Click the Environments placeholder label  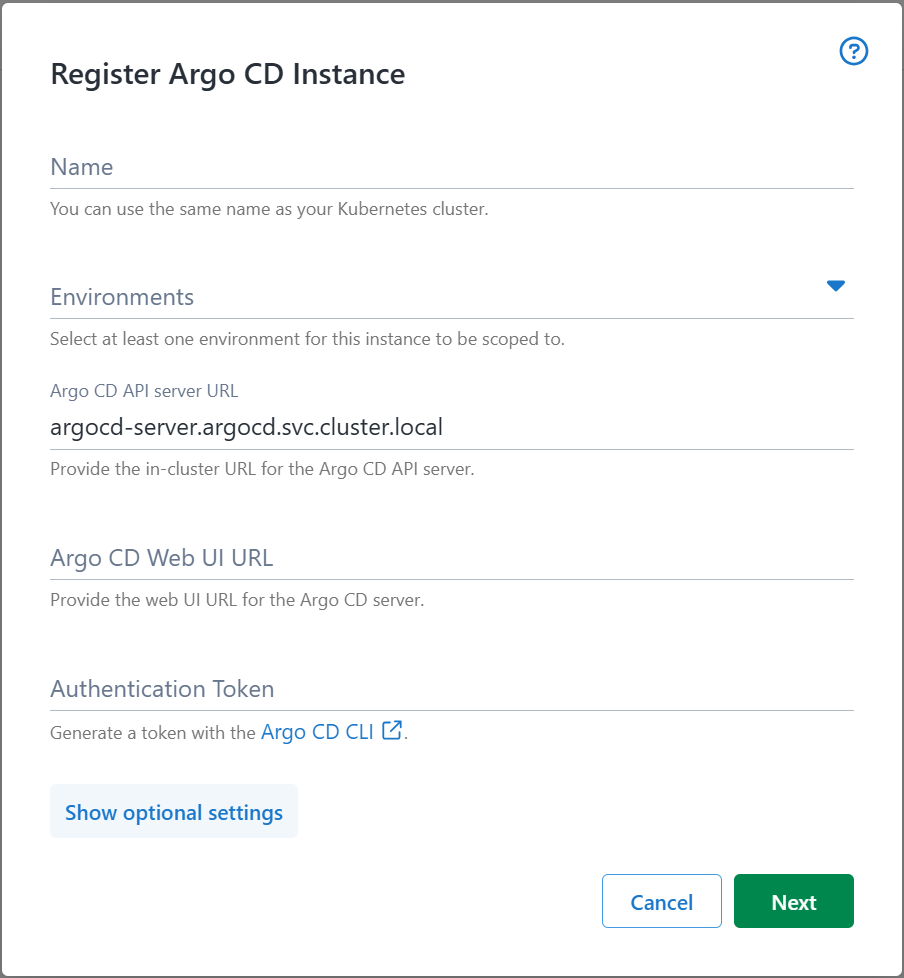click(x=122, y=297)
